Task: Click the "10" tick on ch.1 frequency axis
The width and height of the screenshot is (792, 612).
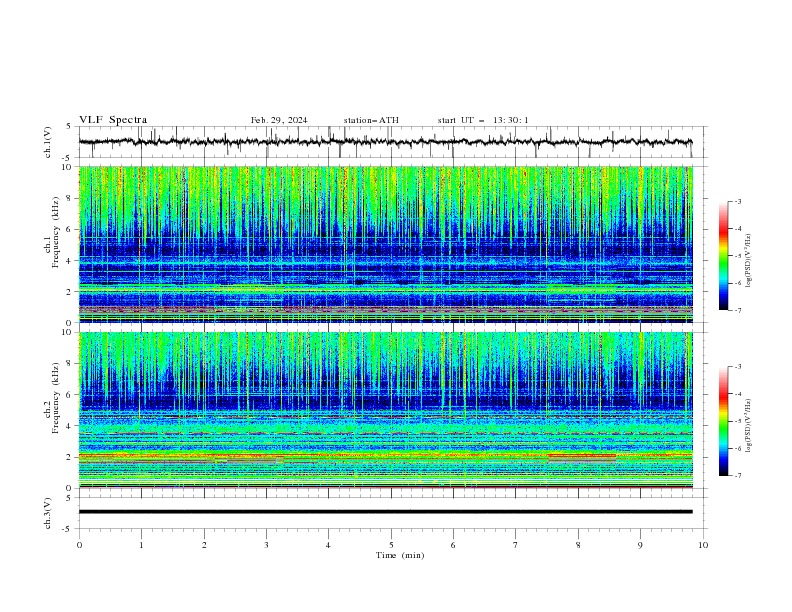Action: [x=69, y=167]
